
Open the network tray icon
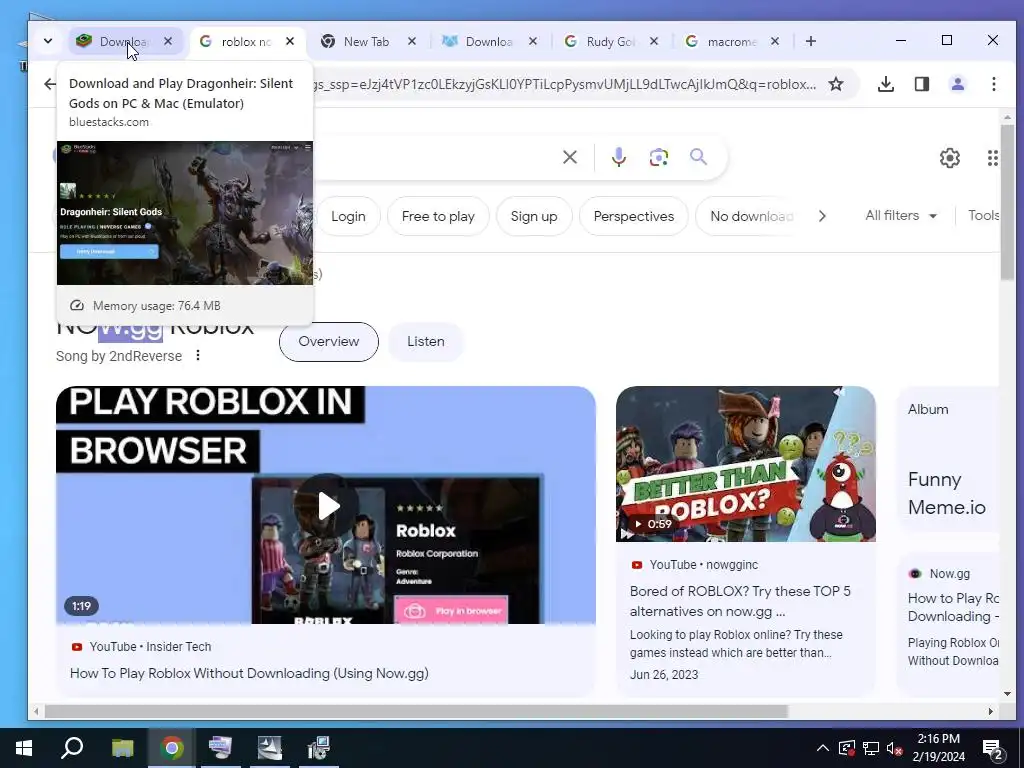871,748
